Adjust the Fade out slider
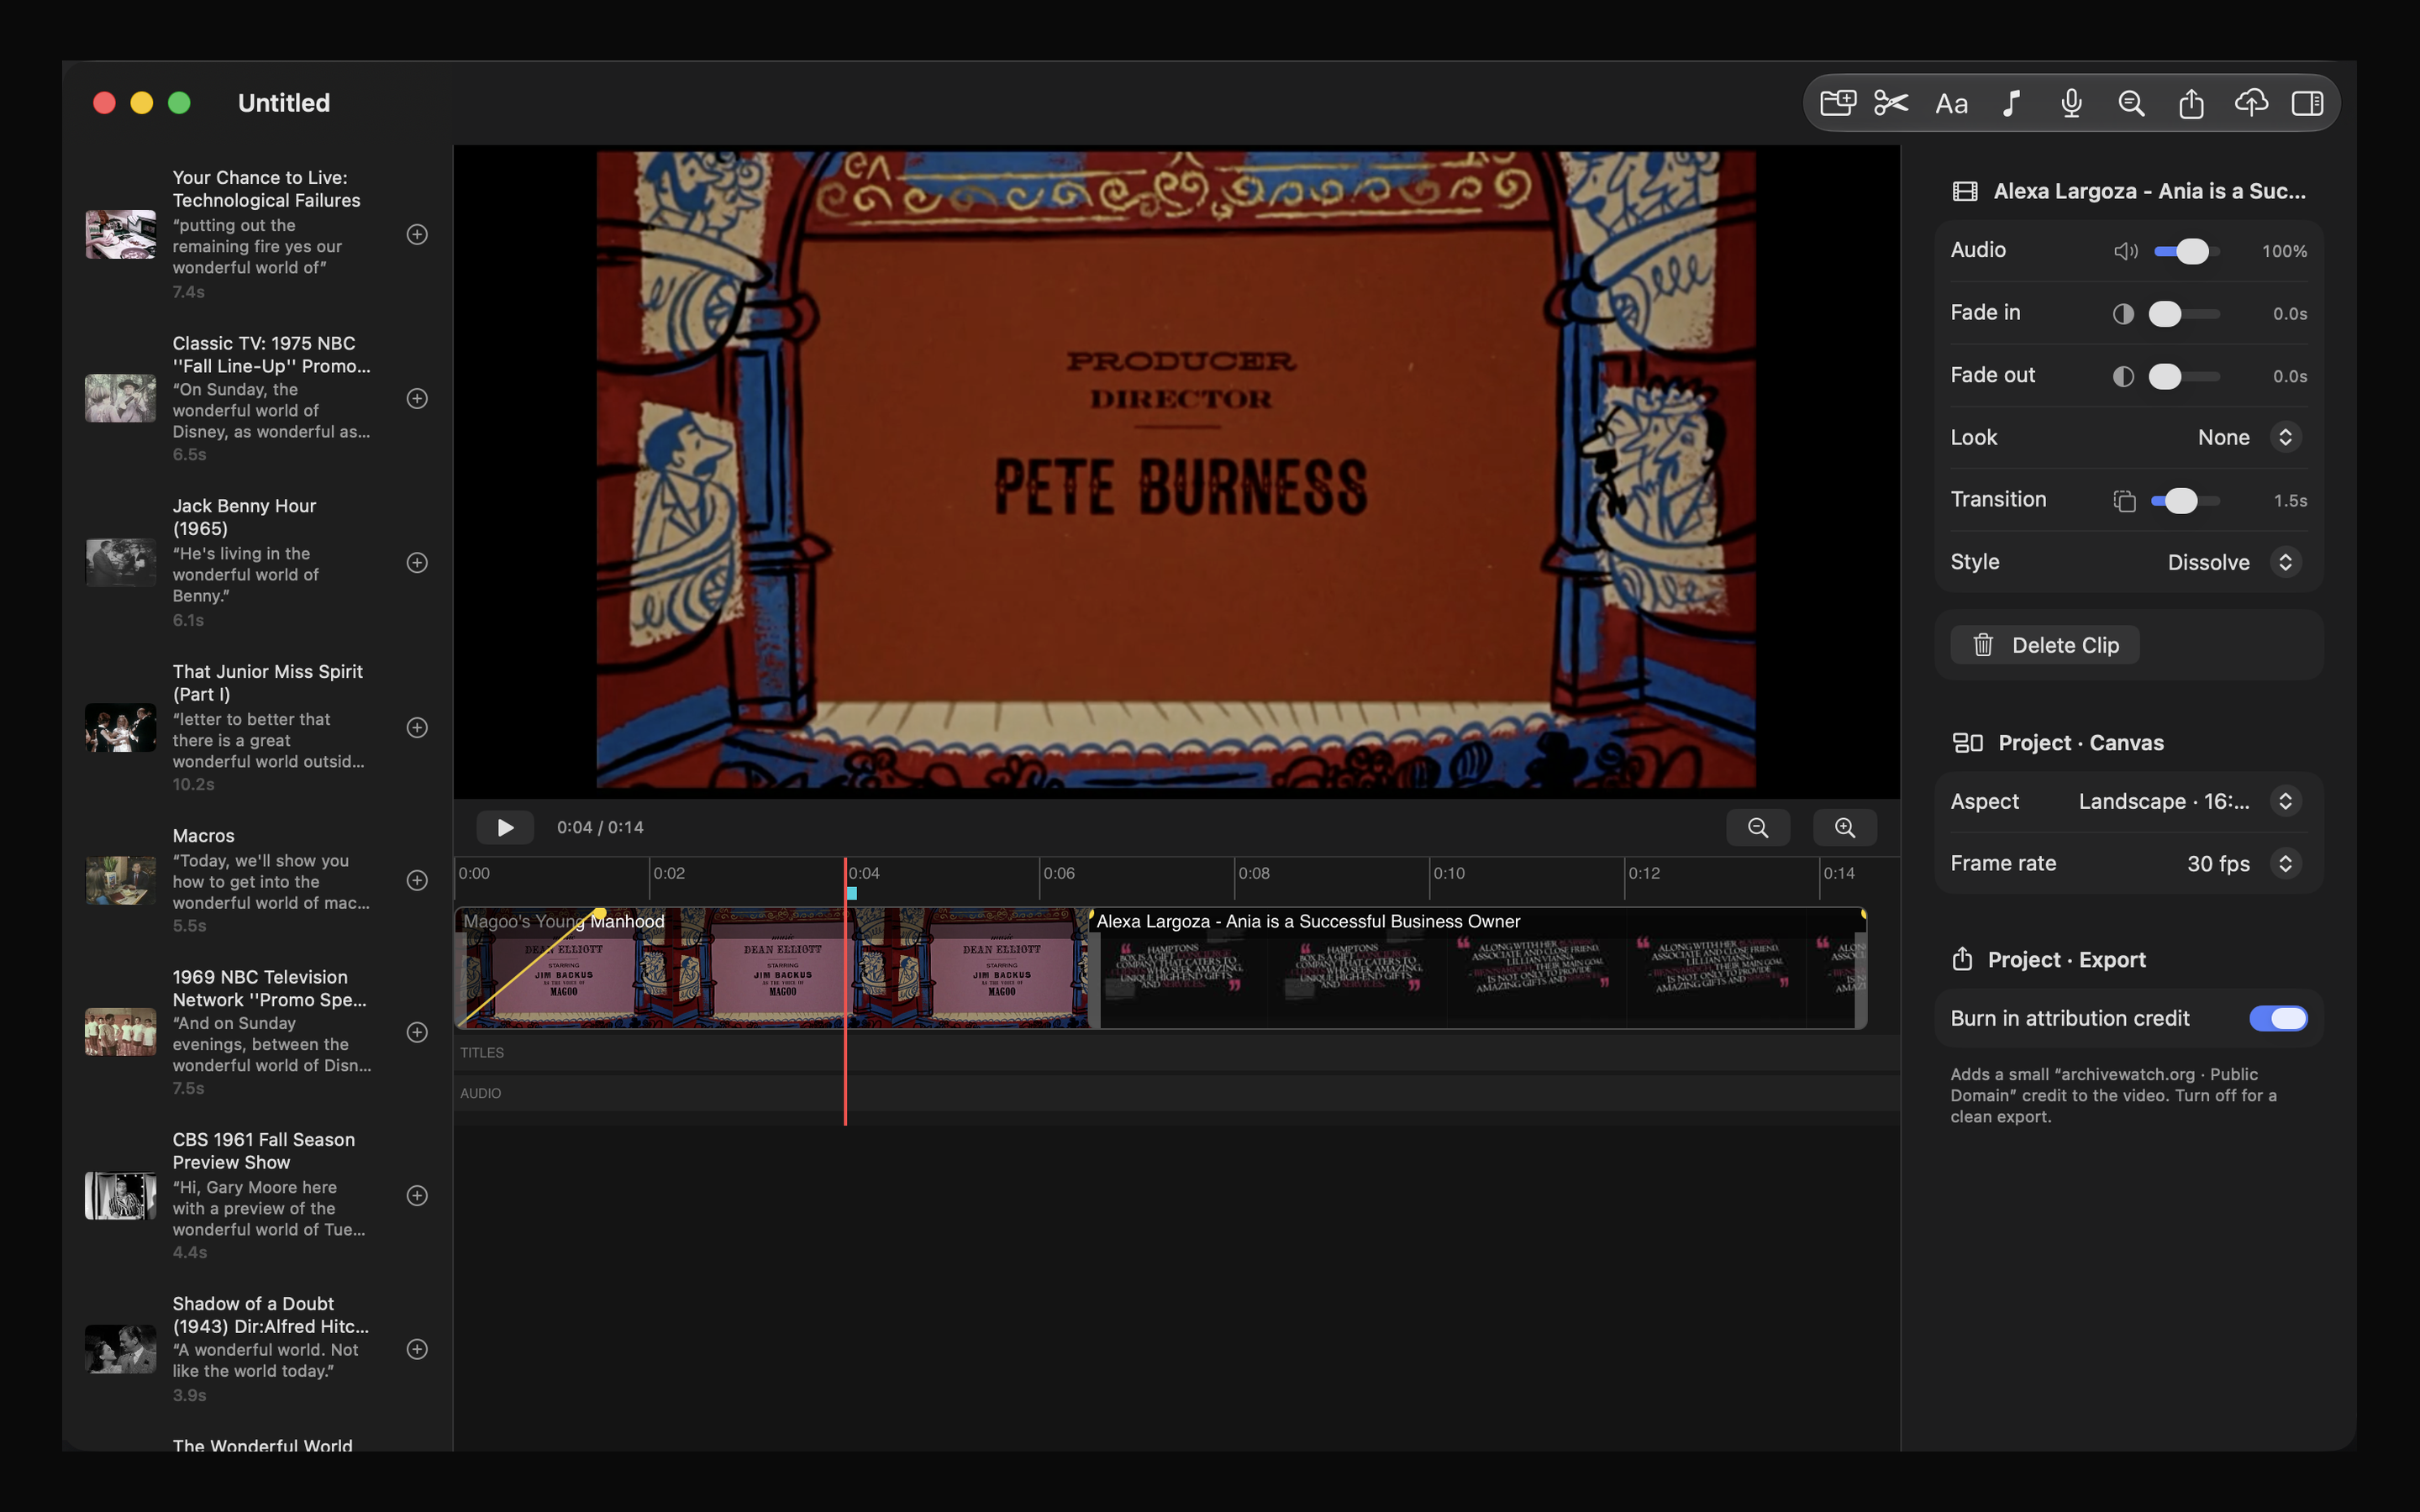Image resolution: width=2420 pixels, height=1512 pixels. click(x=2186, y=376)
